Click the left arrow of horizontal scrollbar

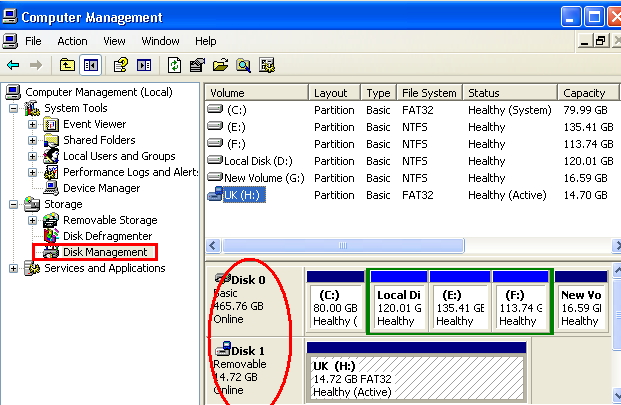213,246
